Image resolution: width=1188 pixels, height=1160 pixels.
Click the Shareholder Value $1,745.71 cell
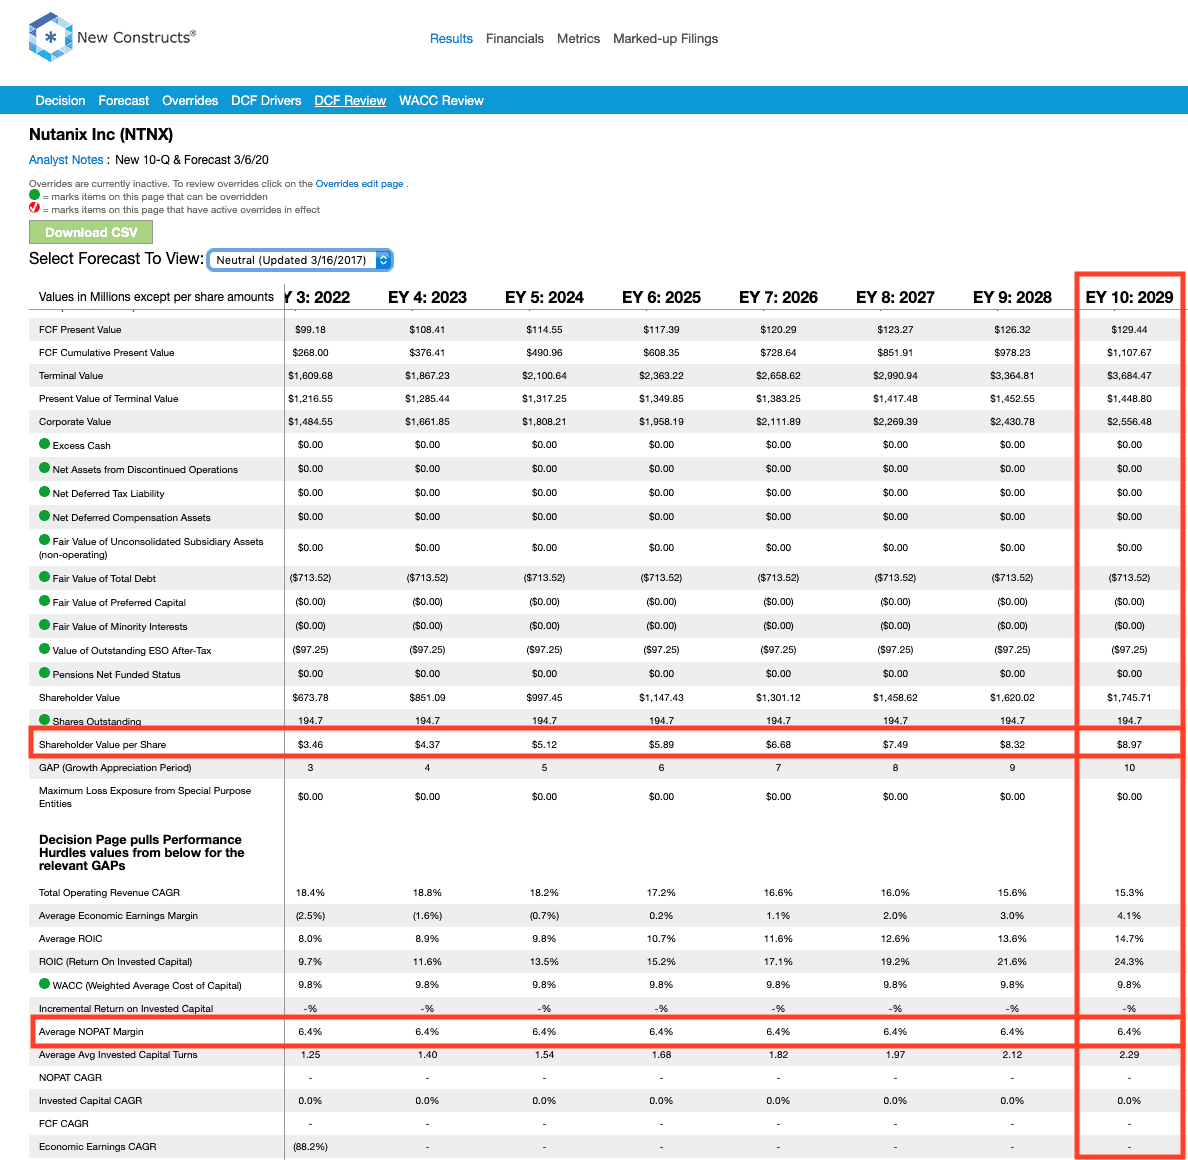(x=1129, y=698)
